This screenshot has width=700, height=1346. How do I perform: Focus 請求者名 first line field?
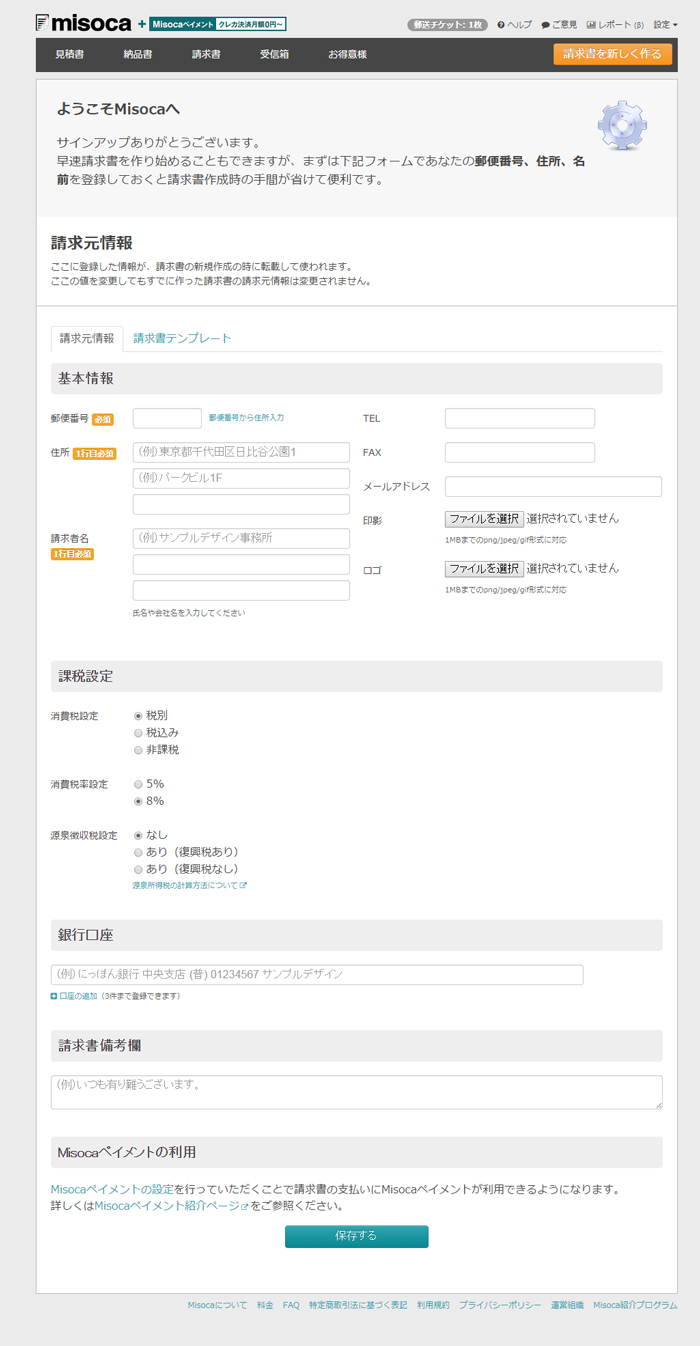[x=241, y=538]
